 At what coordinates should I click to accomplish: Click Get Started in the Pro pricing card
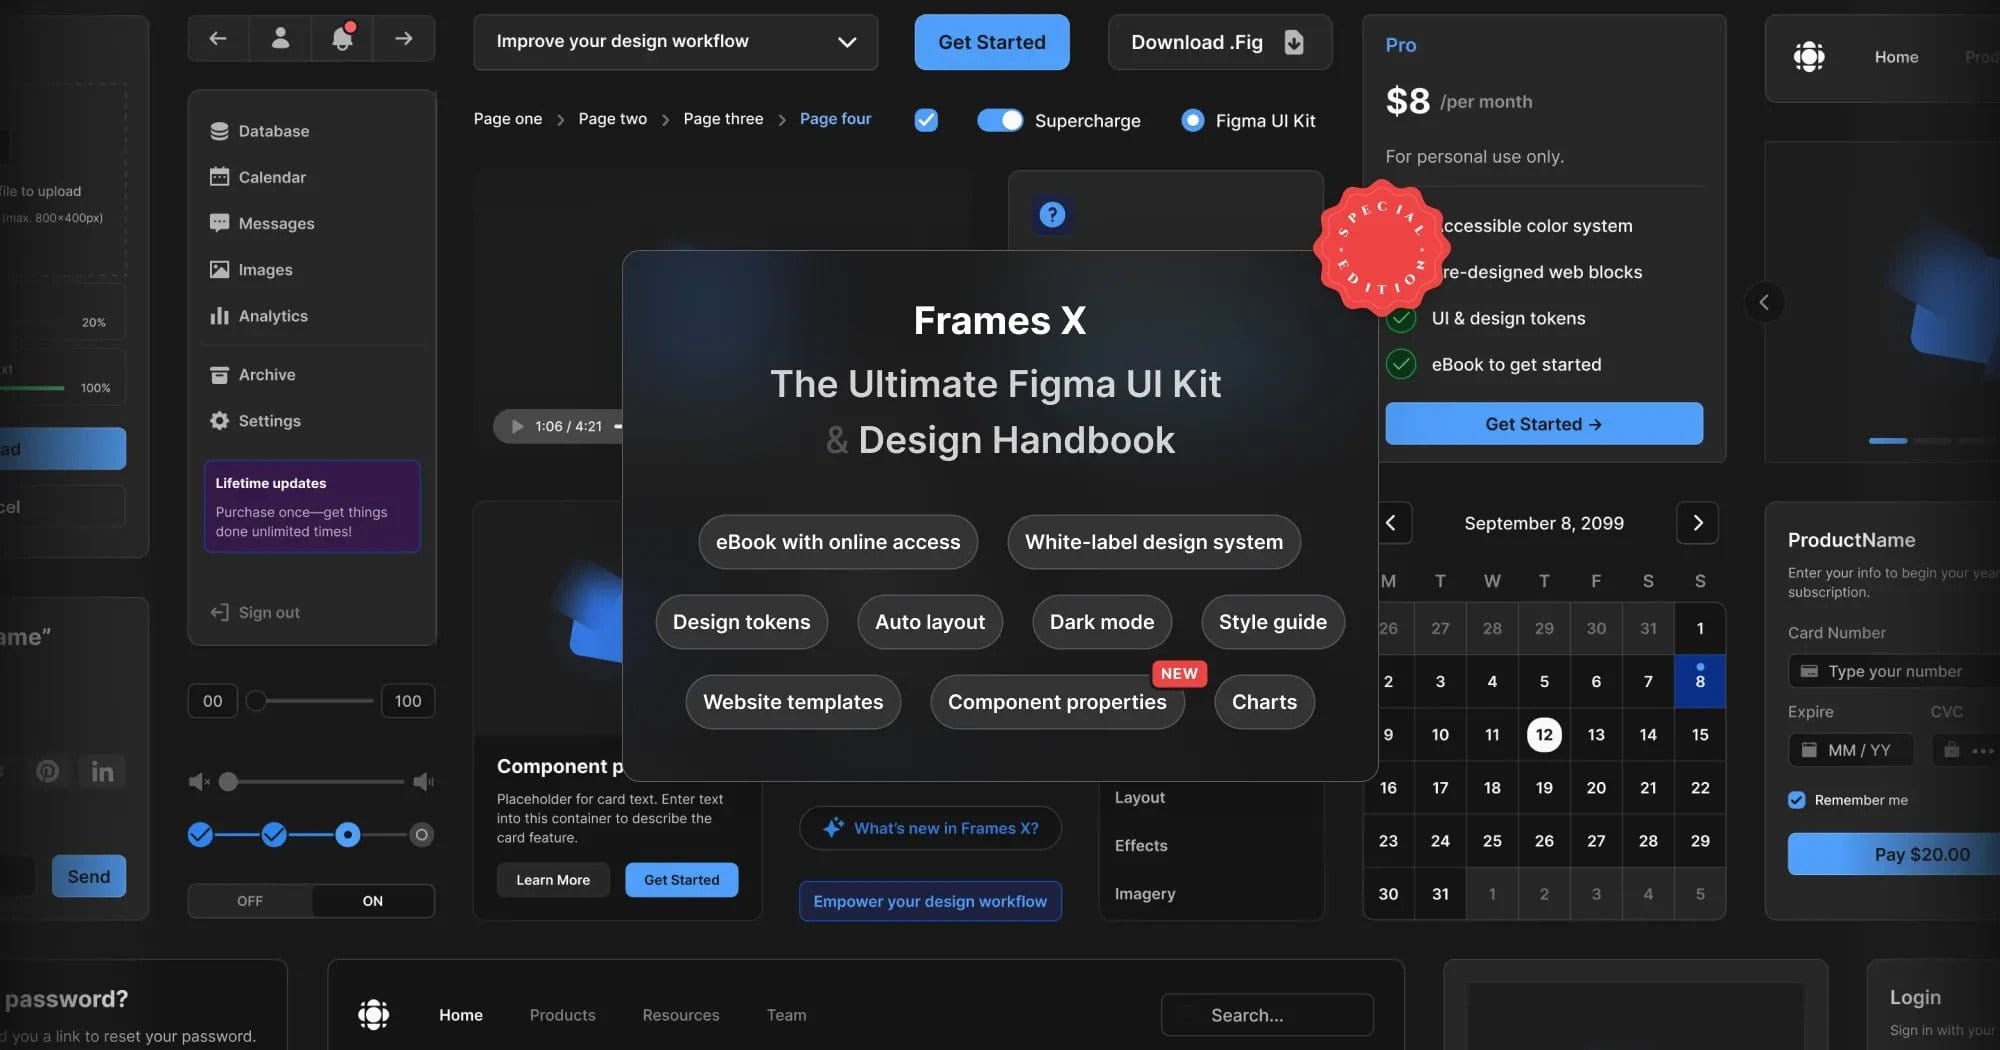[x=1544, y=424]
